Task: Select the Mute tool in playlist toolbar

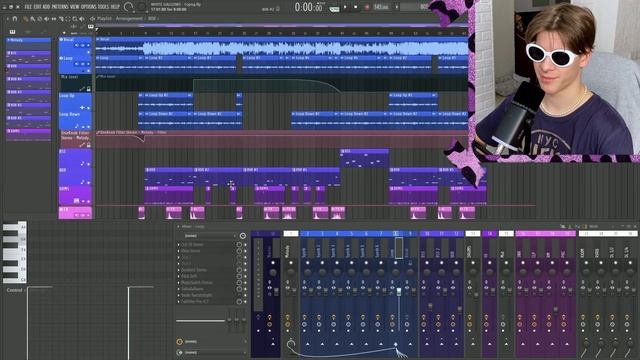Action: coord(47,19)
